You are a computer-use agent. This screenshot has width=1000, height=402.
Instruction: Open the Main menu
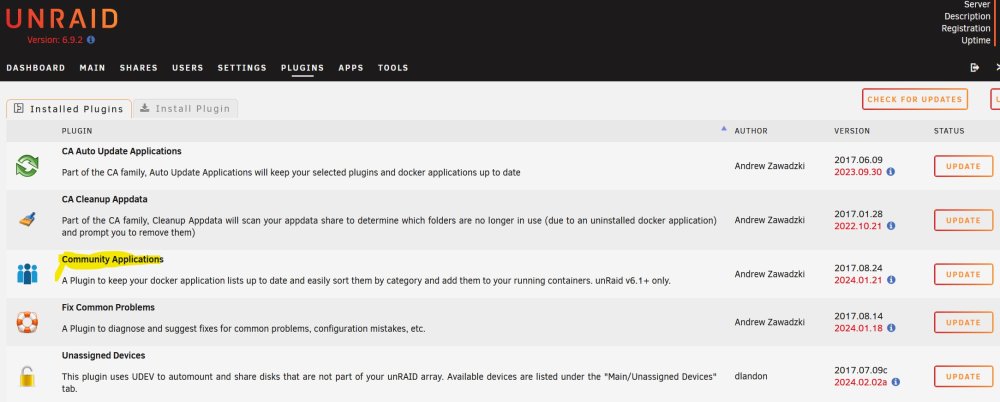(x=92, y=68)
